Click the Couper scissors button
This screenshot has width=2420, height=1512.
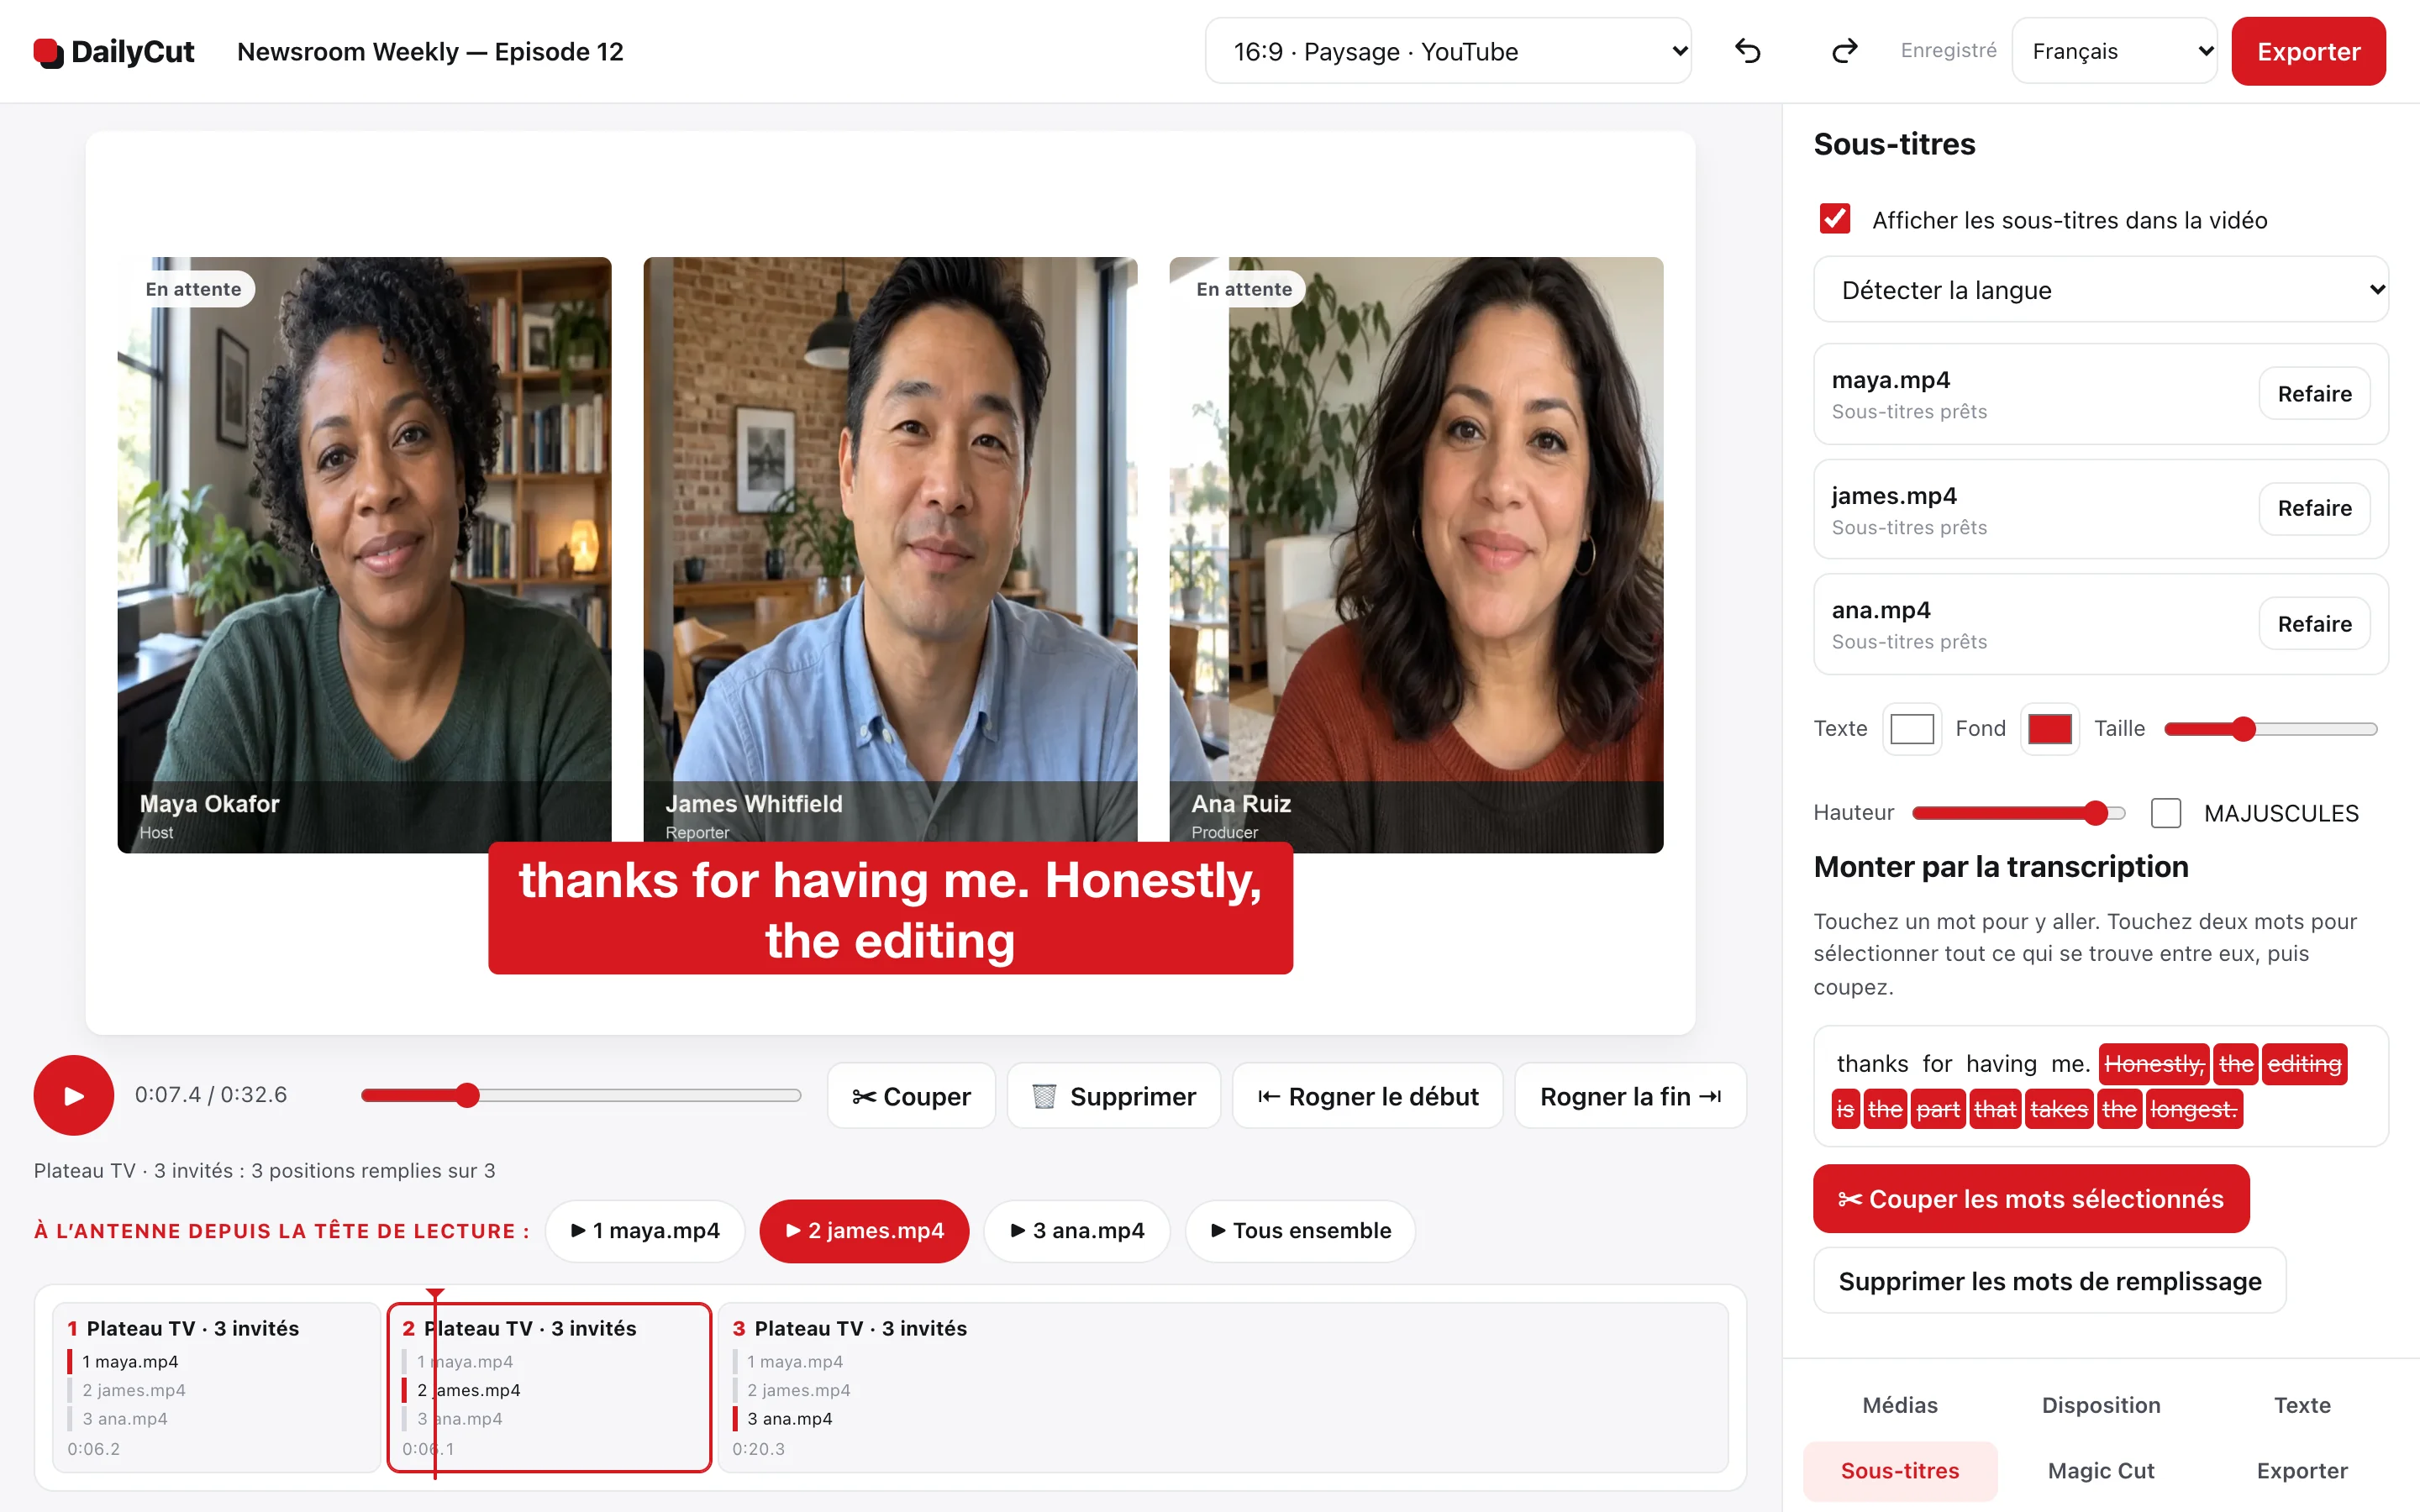click(911, 1096)
